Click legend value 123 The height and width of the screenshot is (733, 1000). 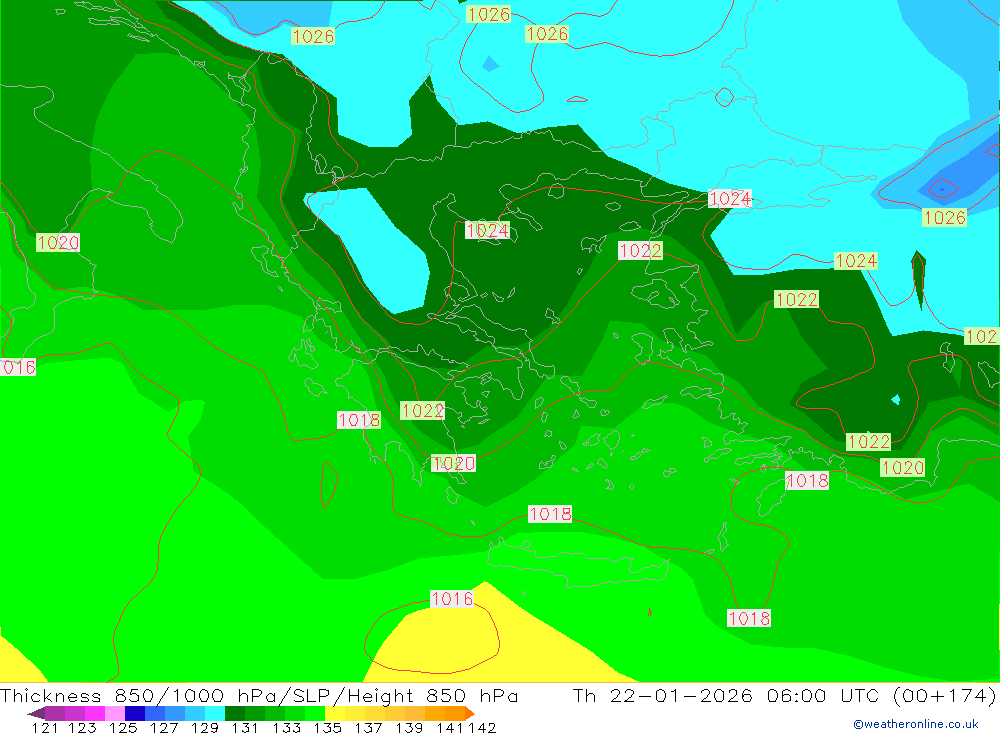pos(82,728)
